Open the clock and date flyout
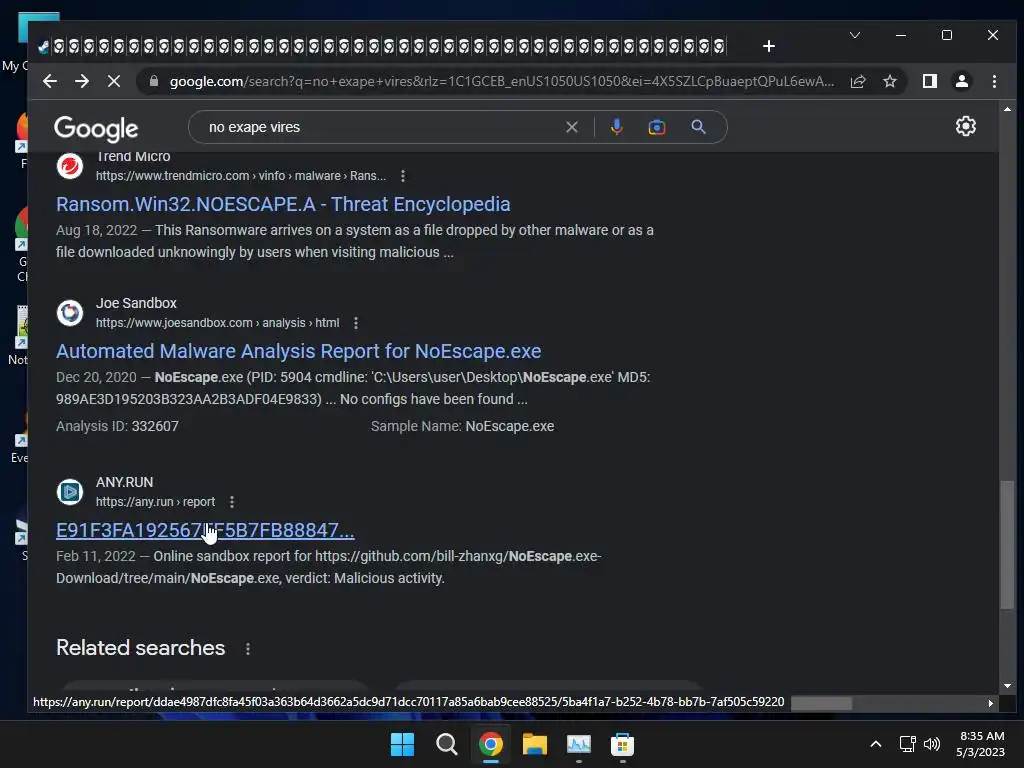The image size is (1024, 768). pos(980,744)
